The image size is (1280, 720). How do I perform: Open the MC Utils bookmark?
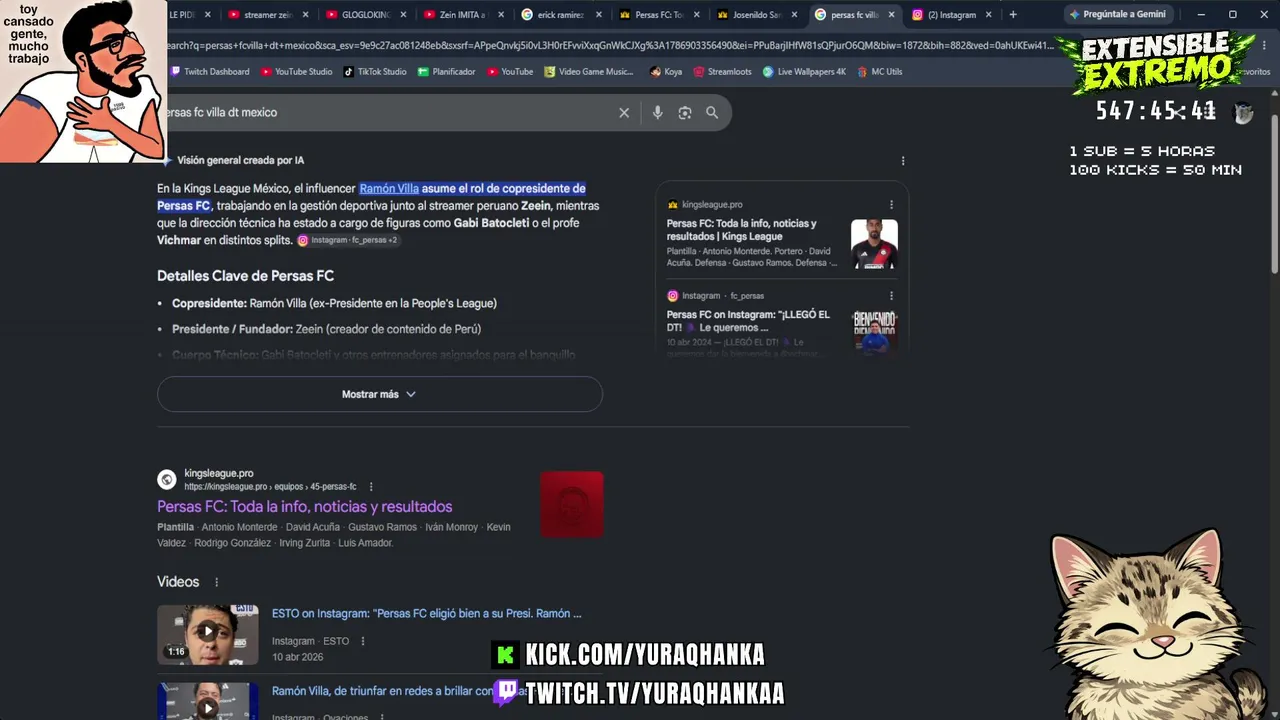coord(879,72)
